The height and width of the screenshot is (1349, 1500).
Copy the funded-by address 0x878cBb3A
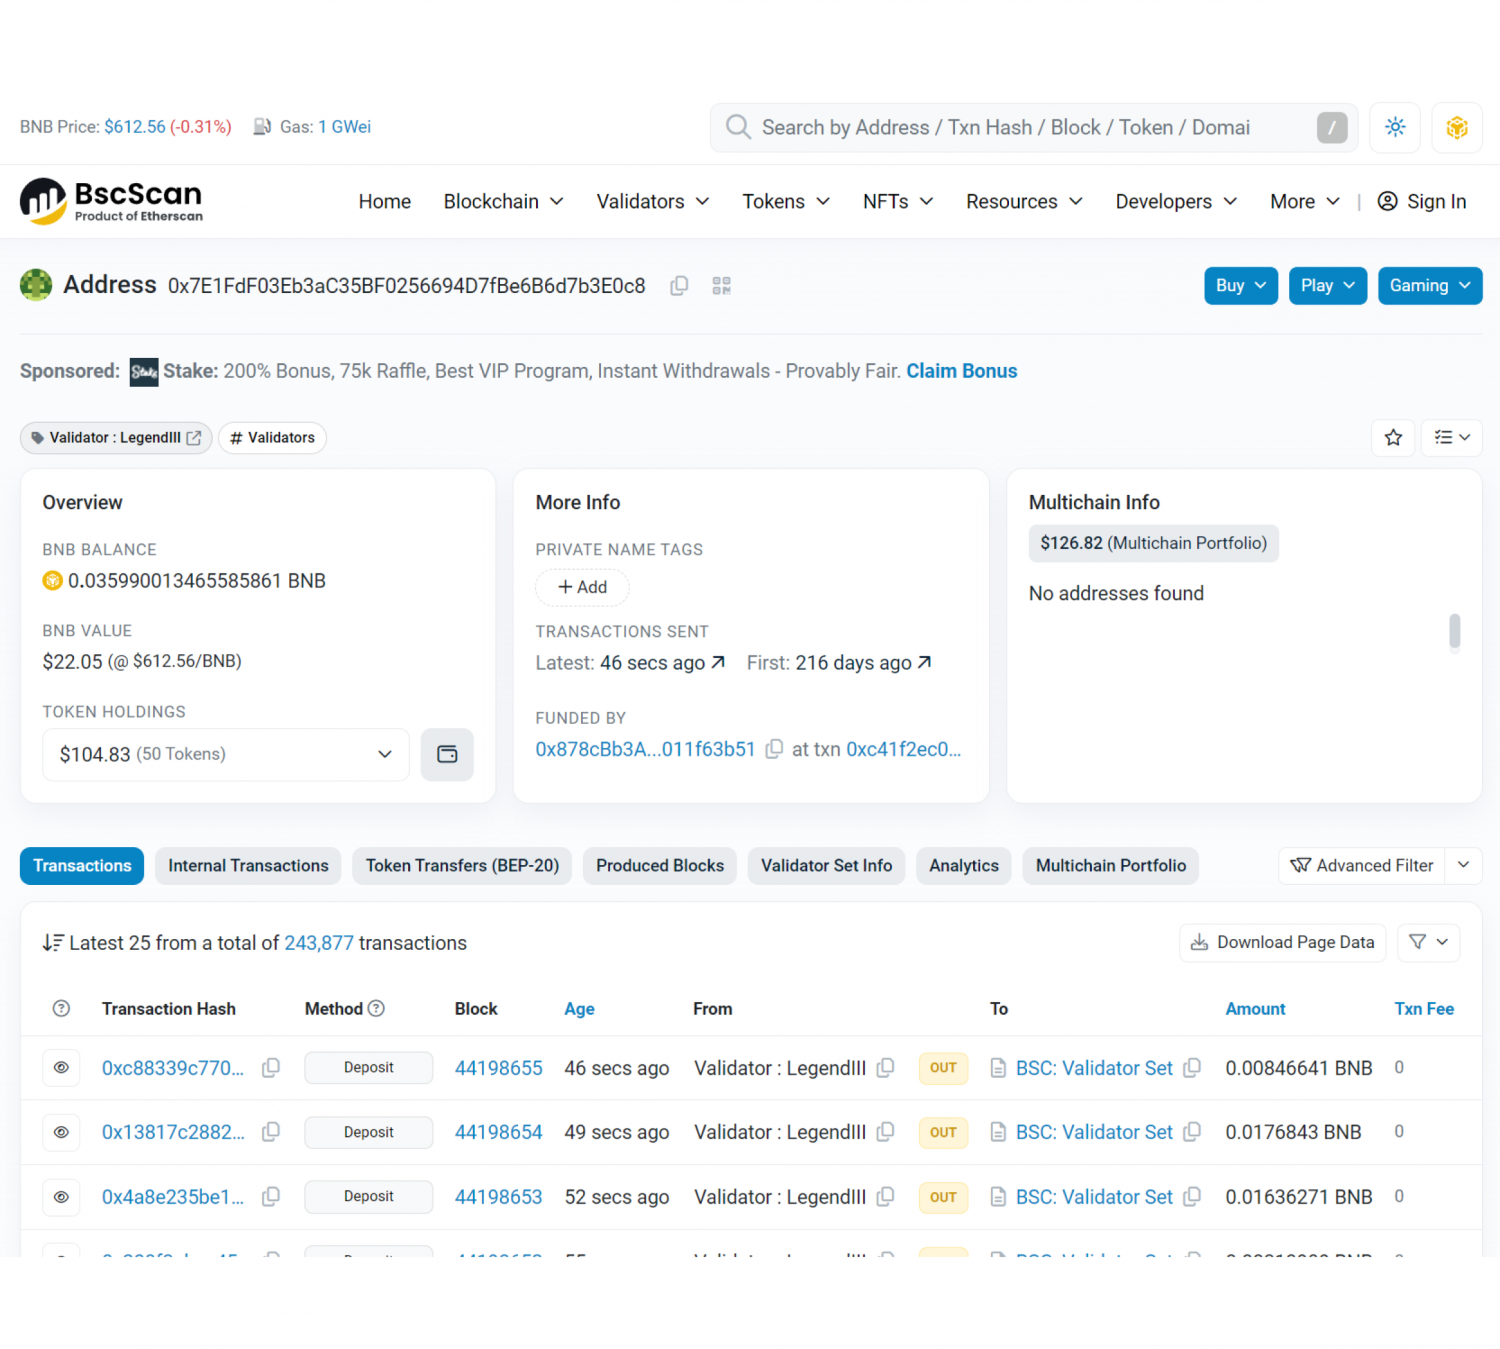774,749
